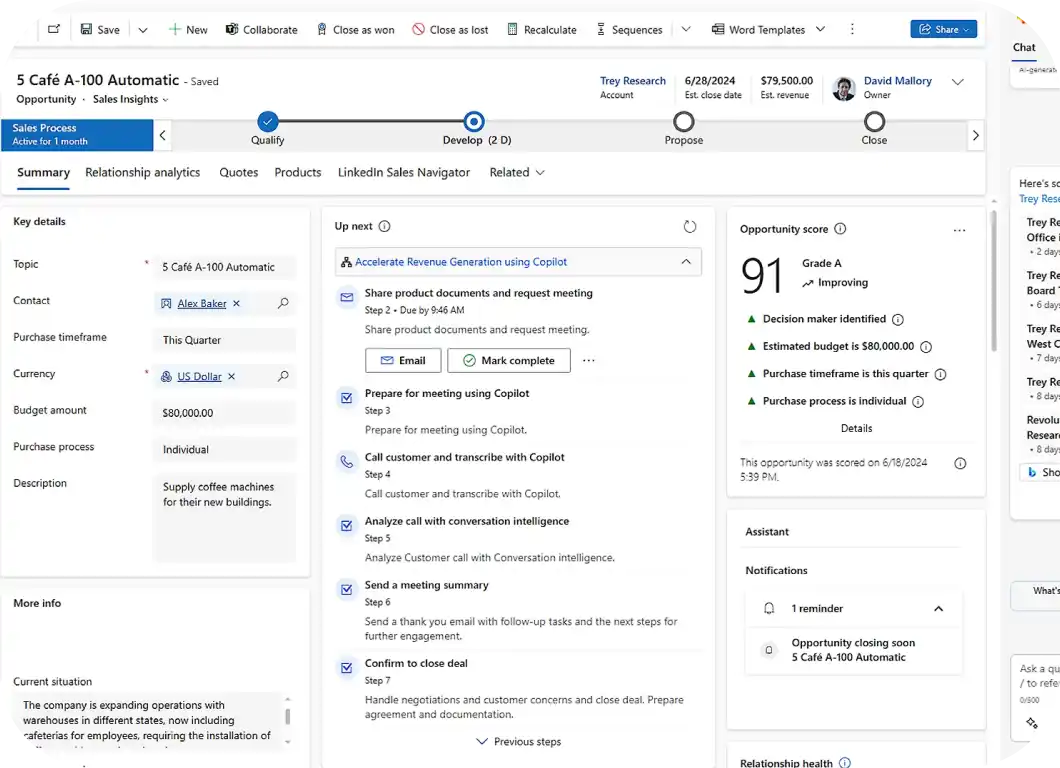Switch to the Relationship analytics tab
Screen dimensions: 1060x768
pyautogui.click(x=142, y=172)
